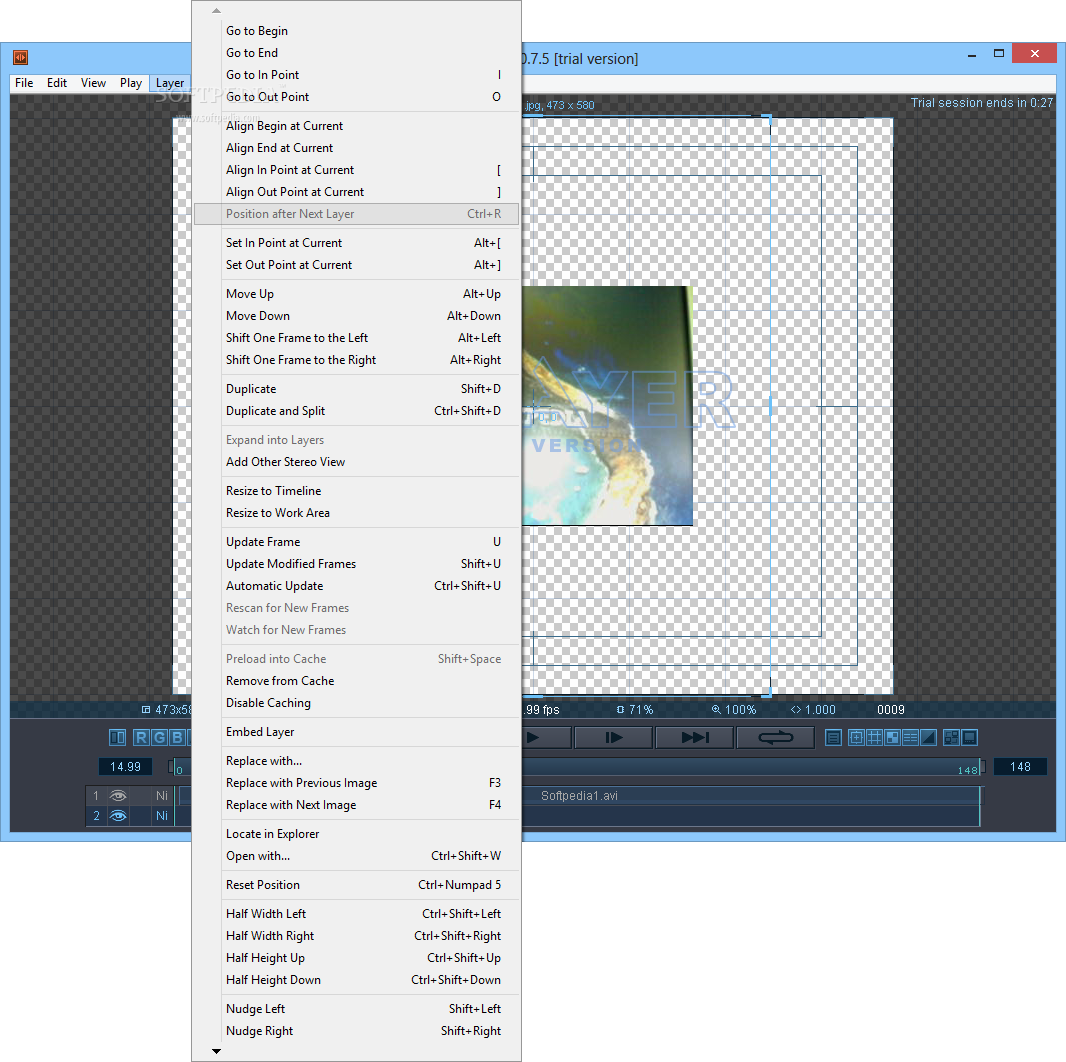Viewport: 1066px width, 1062px height.
Task: Open the File menu
Action: [24, 83]
